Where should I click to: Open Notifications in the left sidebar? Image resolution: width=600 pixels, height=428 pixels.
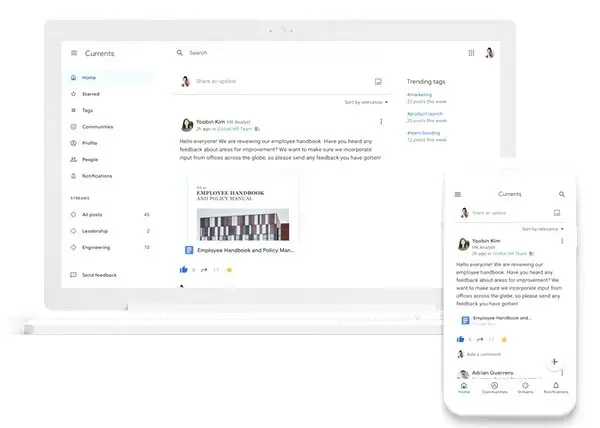tap(73, 176)
